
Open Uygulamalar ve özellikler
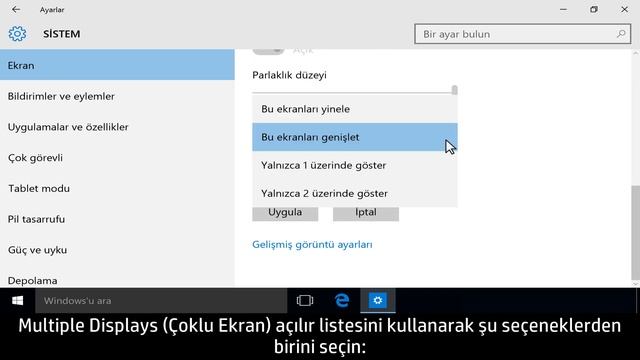coord(117,127)
